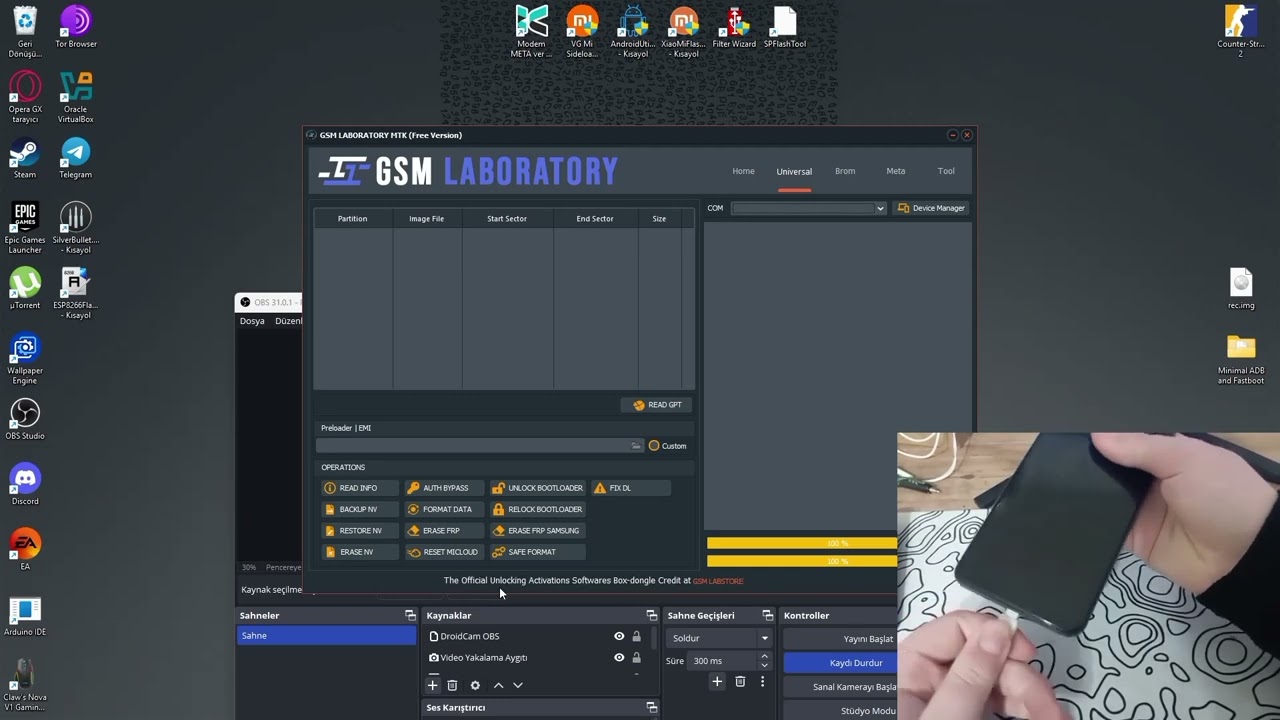Image resolution: width=1280 pixels, height=720 pixels.
Task: Add a new scene transition
Action: coord(717,682)
